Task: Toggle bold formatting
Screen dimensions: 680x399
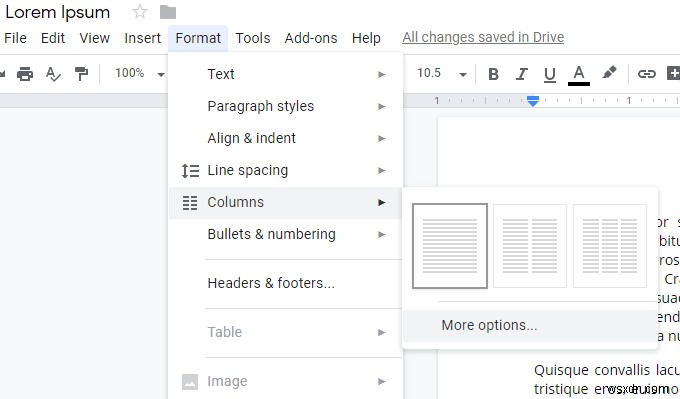Action: pyautogui.click(x=493, y=74)
